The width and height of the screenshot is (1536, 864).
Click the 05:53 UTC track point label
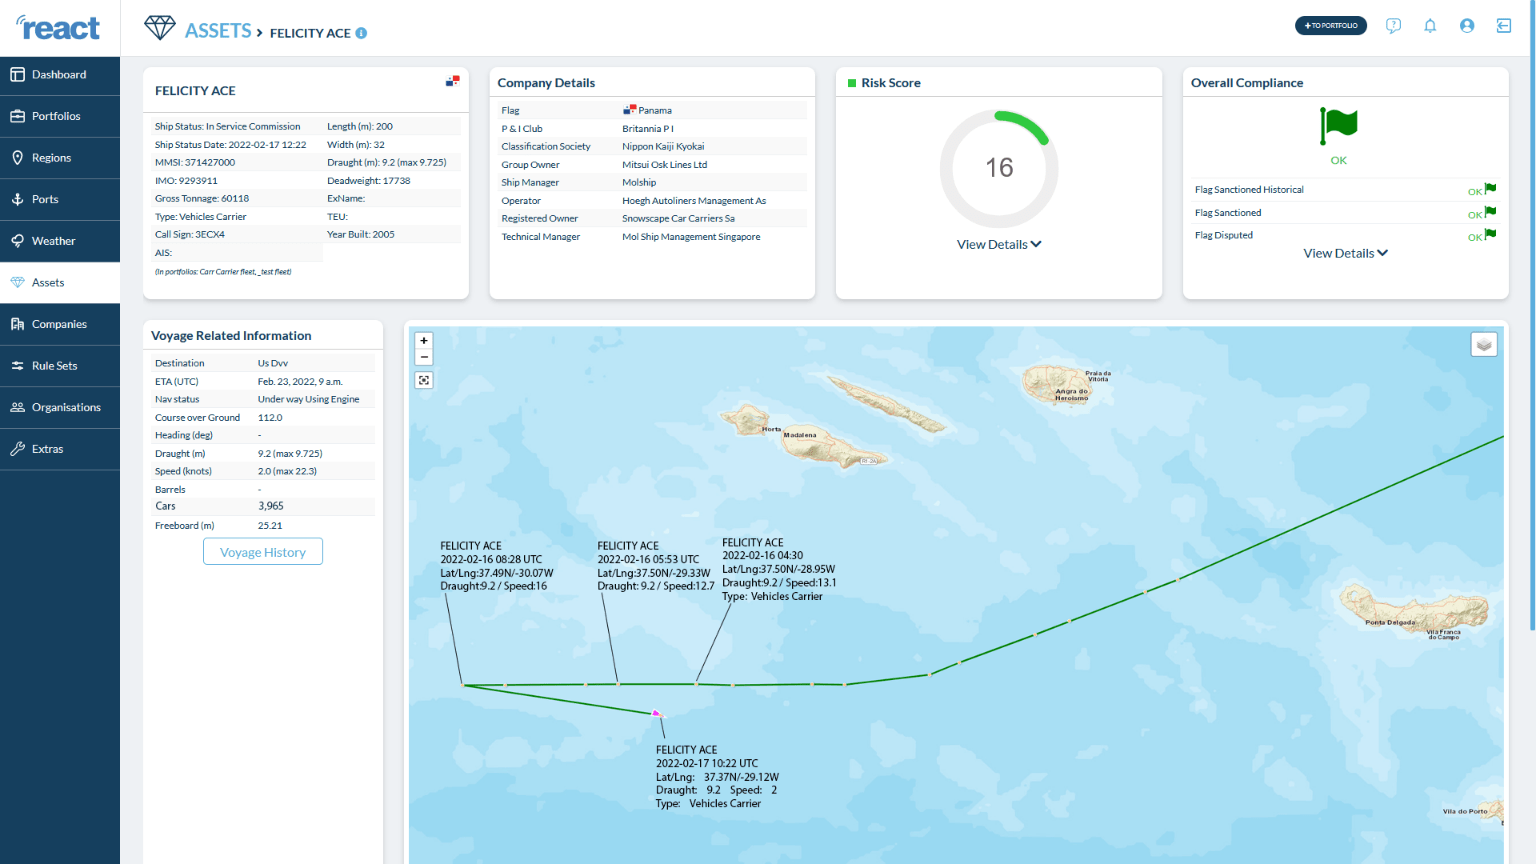[656, 567]
